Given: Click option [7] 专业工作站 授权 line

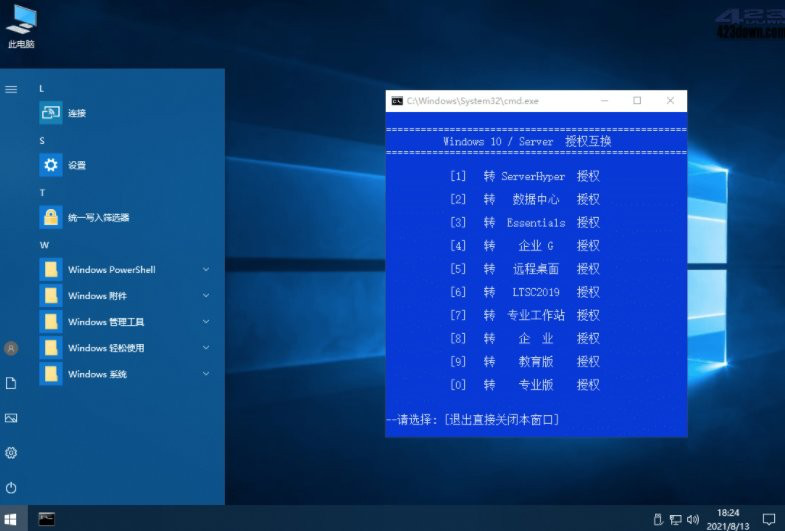Looking at the screenshot, I should (525, 315).
